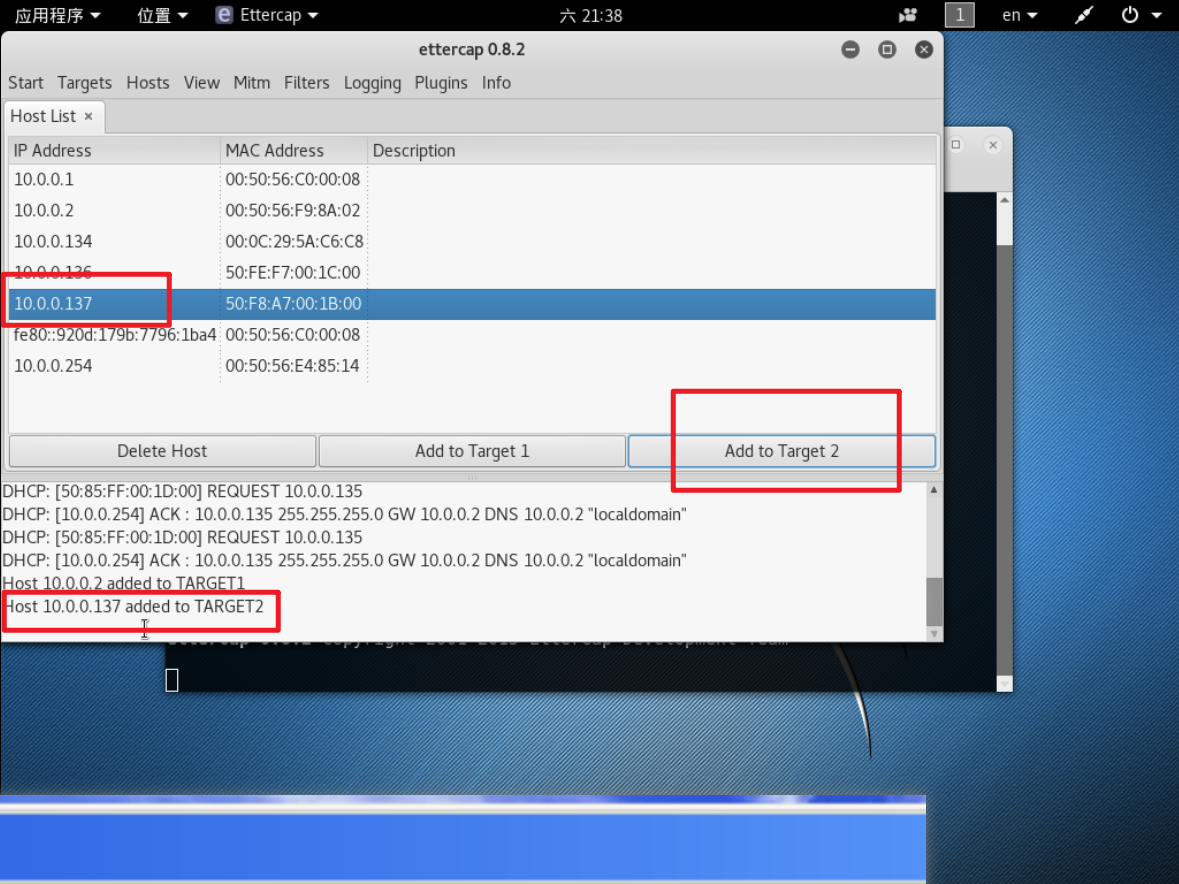
Task: Click log line Host 10.0.0.137 added to TARGET2
Action: 133,607
